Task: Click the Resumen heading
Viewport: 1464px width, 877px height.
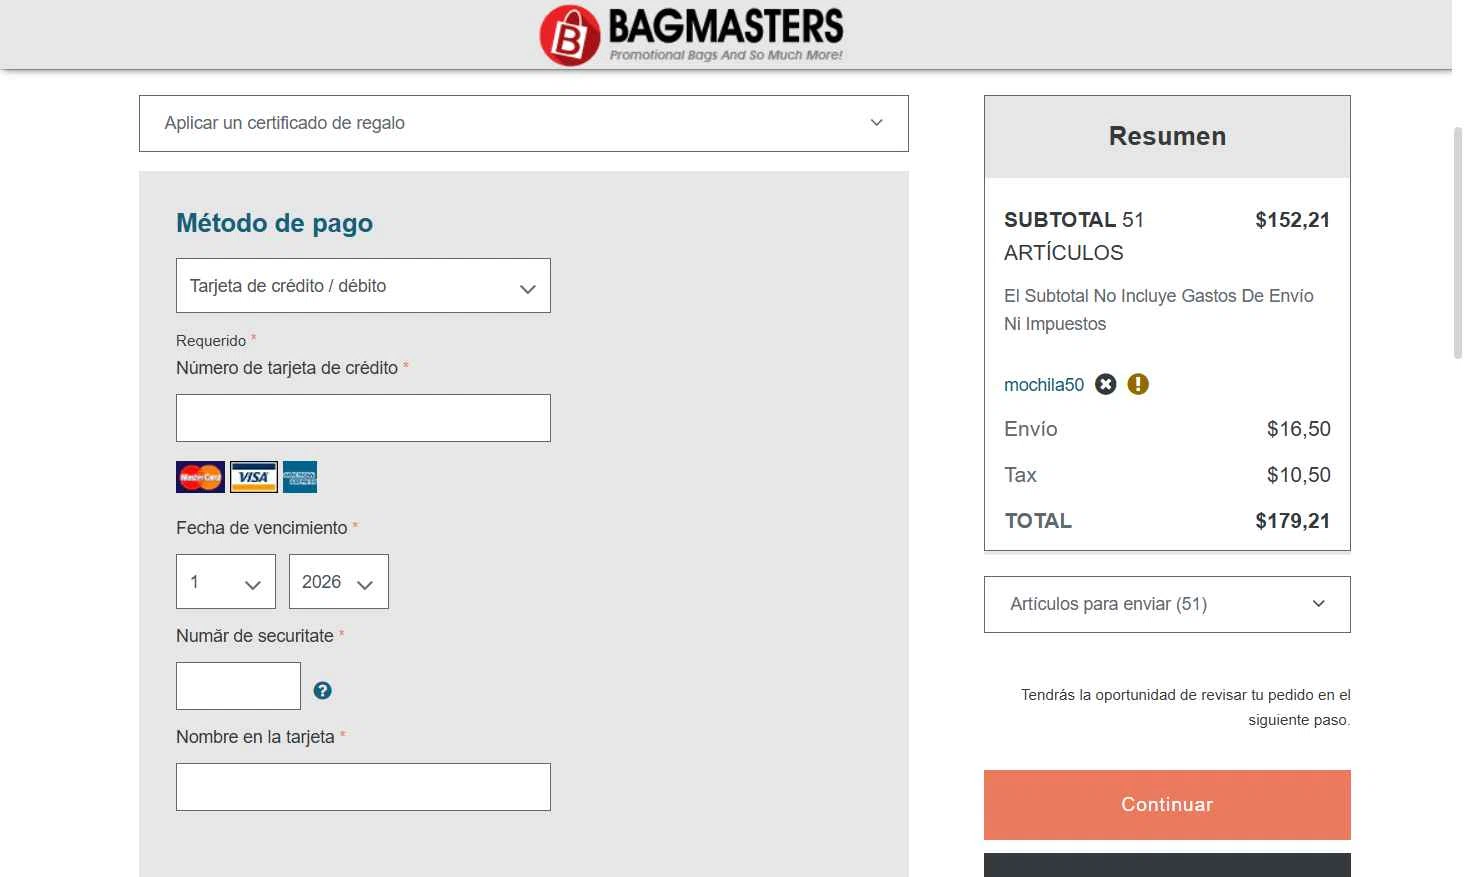Action: [x=1167, y=136]
